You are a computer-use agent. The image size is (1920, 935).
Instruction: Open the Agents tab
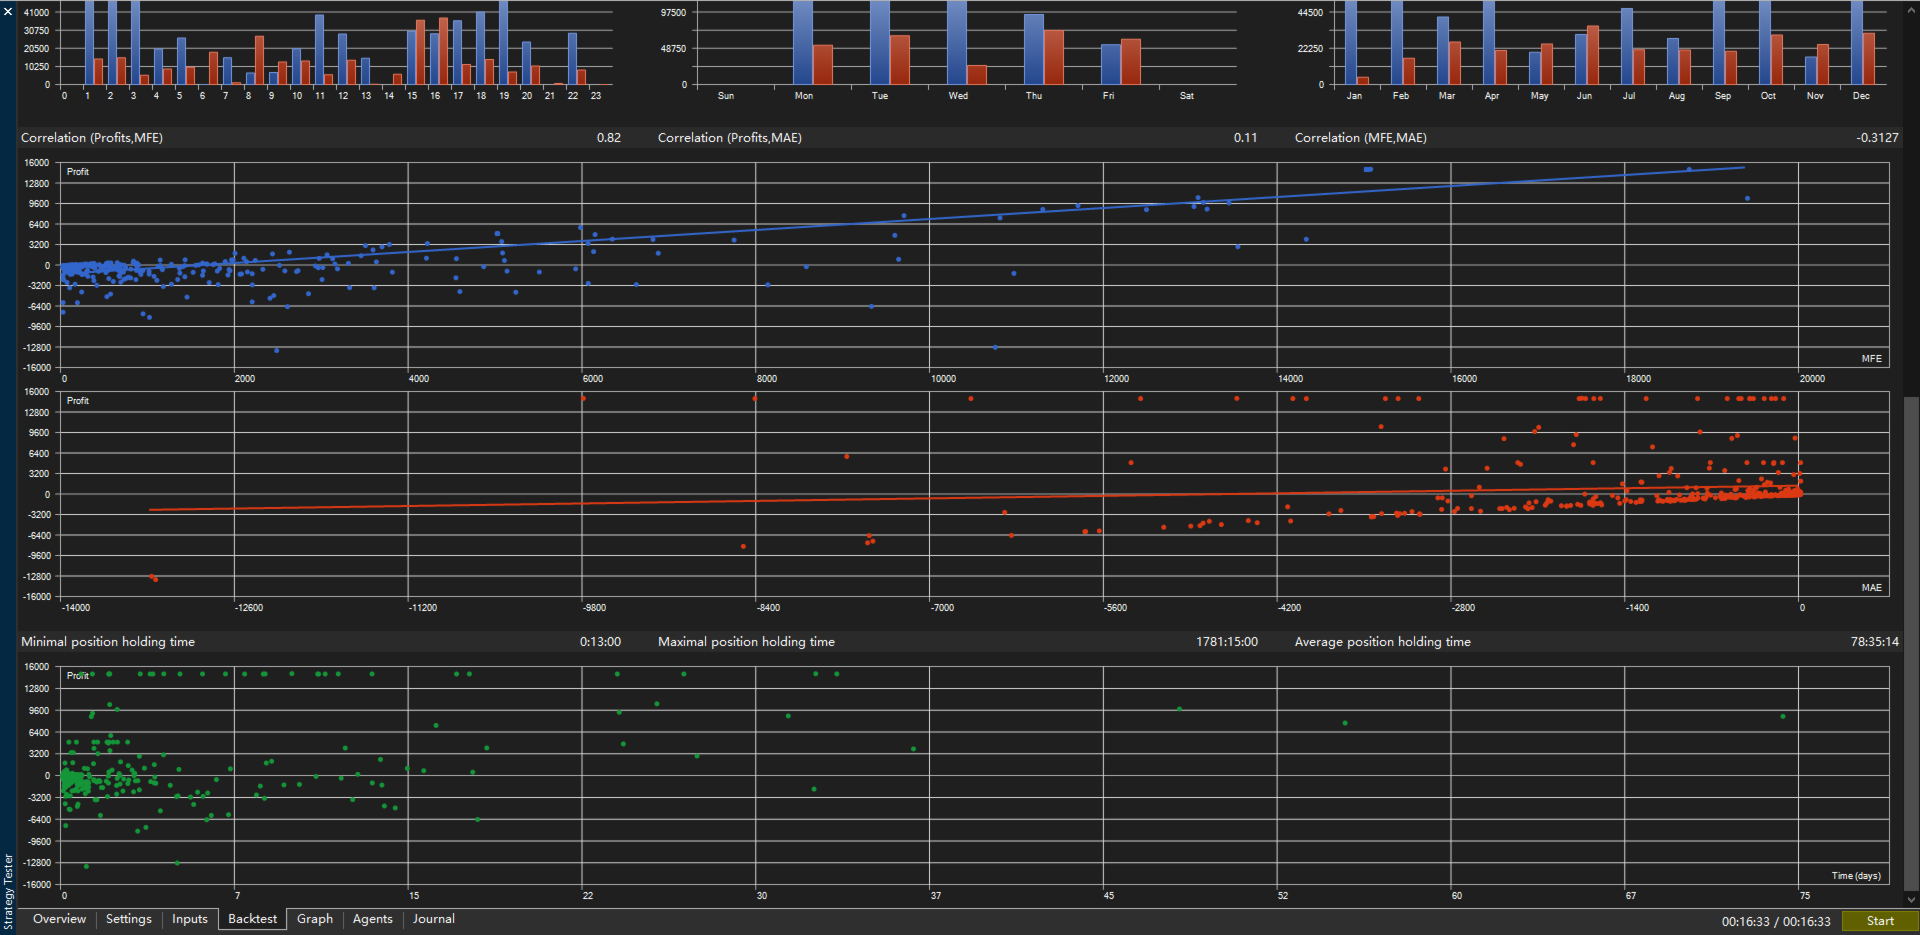tap(373, 919)
